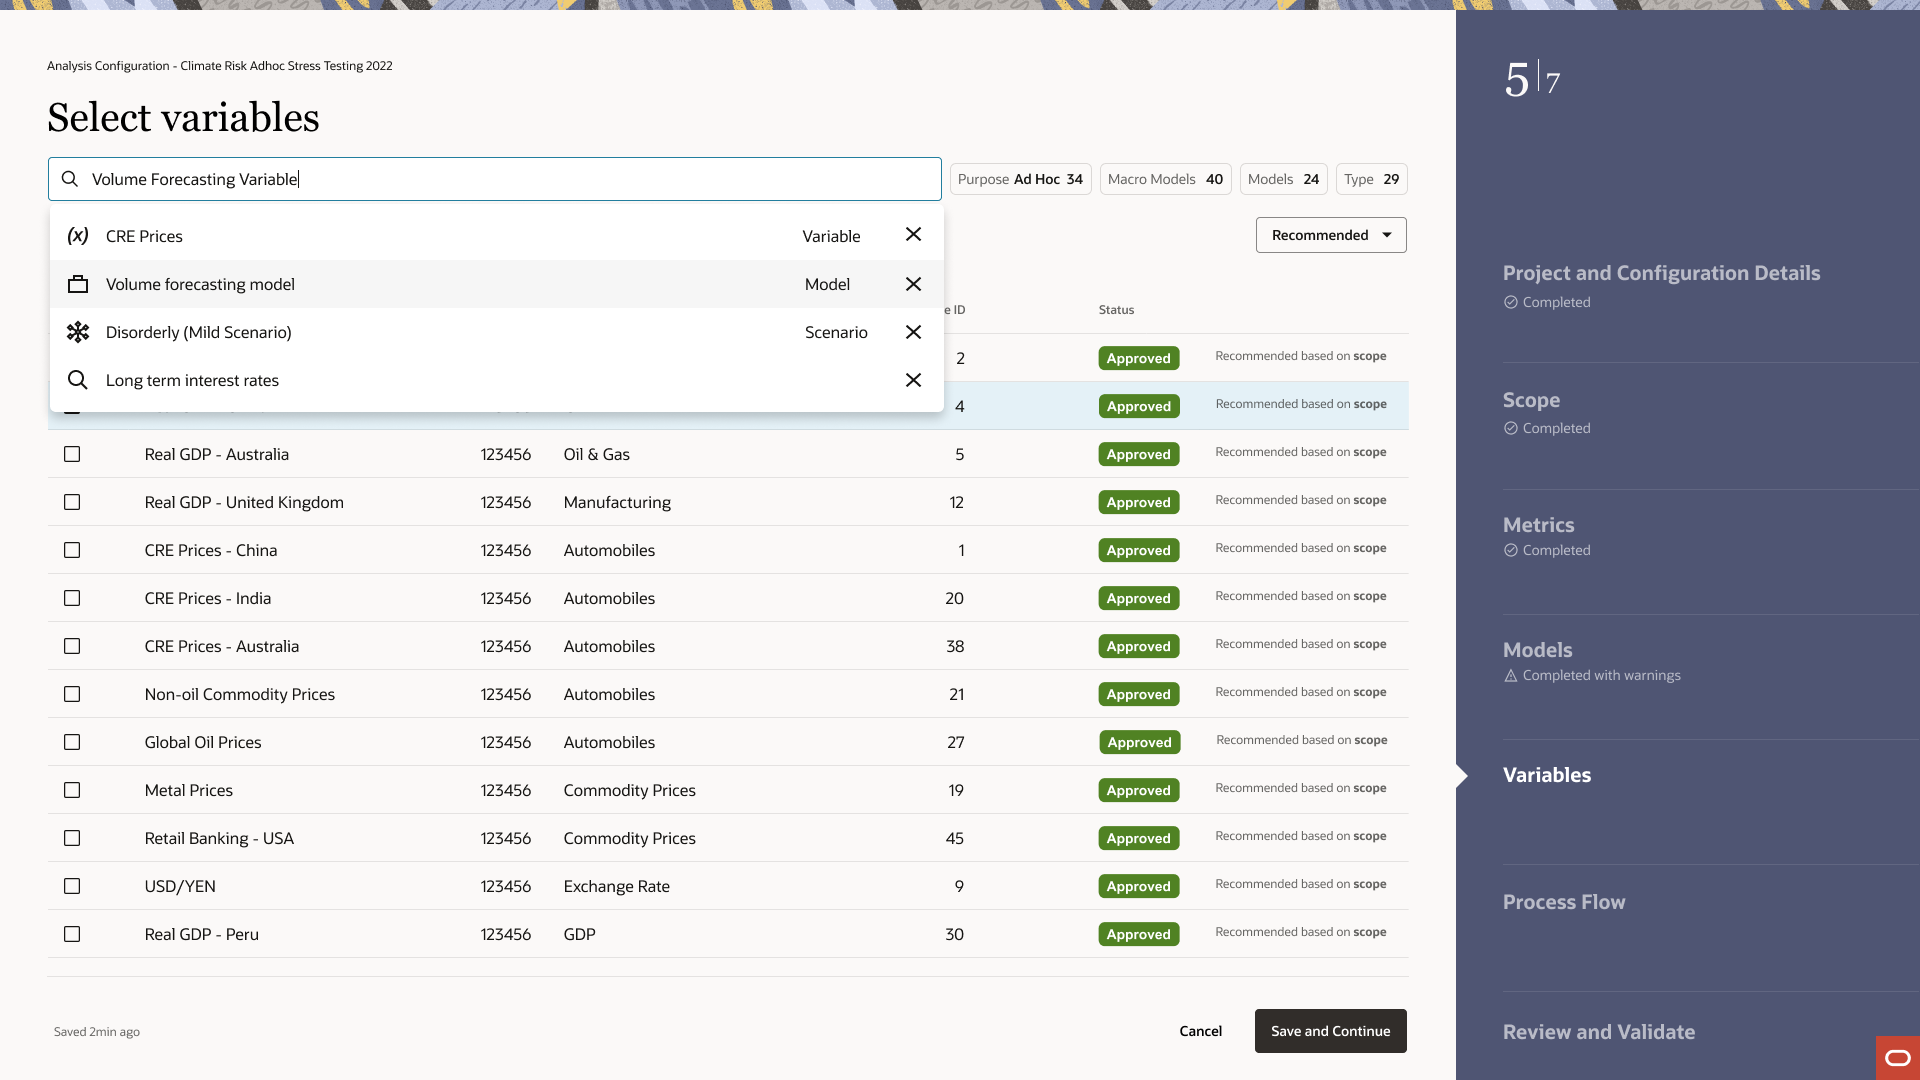Open the Oracle chat icon at bottom right
Screen dimensions: 1920x1080
tap(1897, 1058)
